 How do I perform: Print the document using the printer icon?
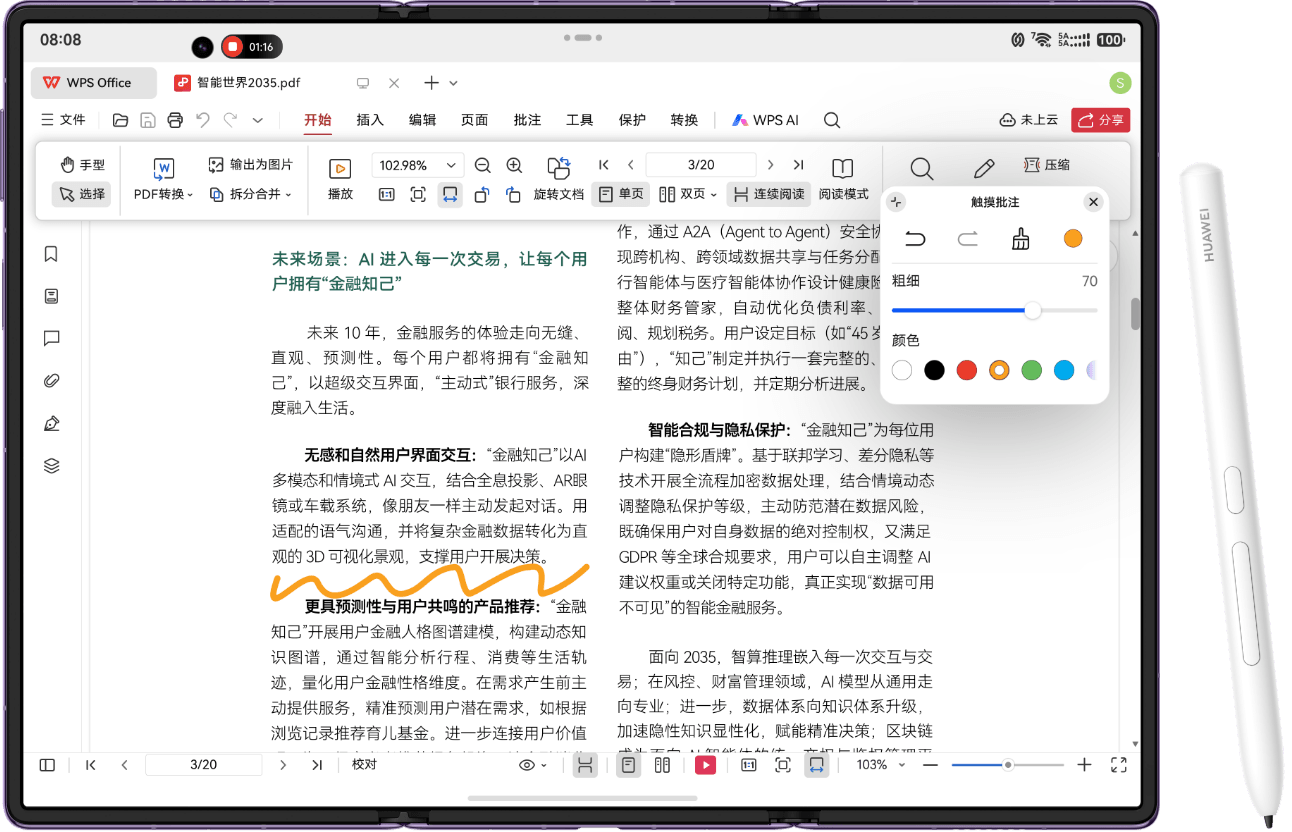175,120
